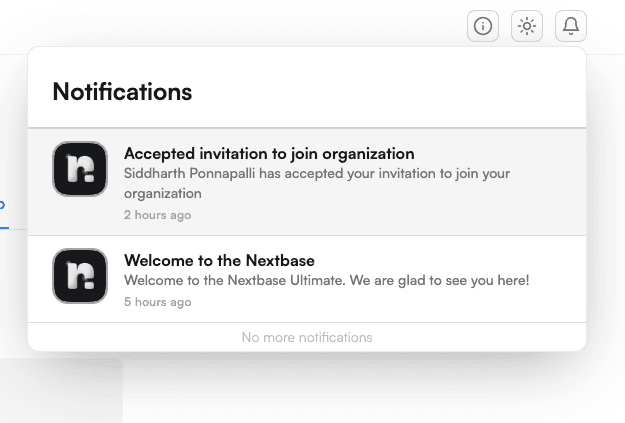
Task: Open the "Accepted invitation to join organization" title
Action: [269, 154]
